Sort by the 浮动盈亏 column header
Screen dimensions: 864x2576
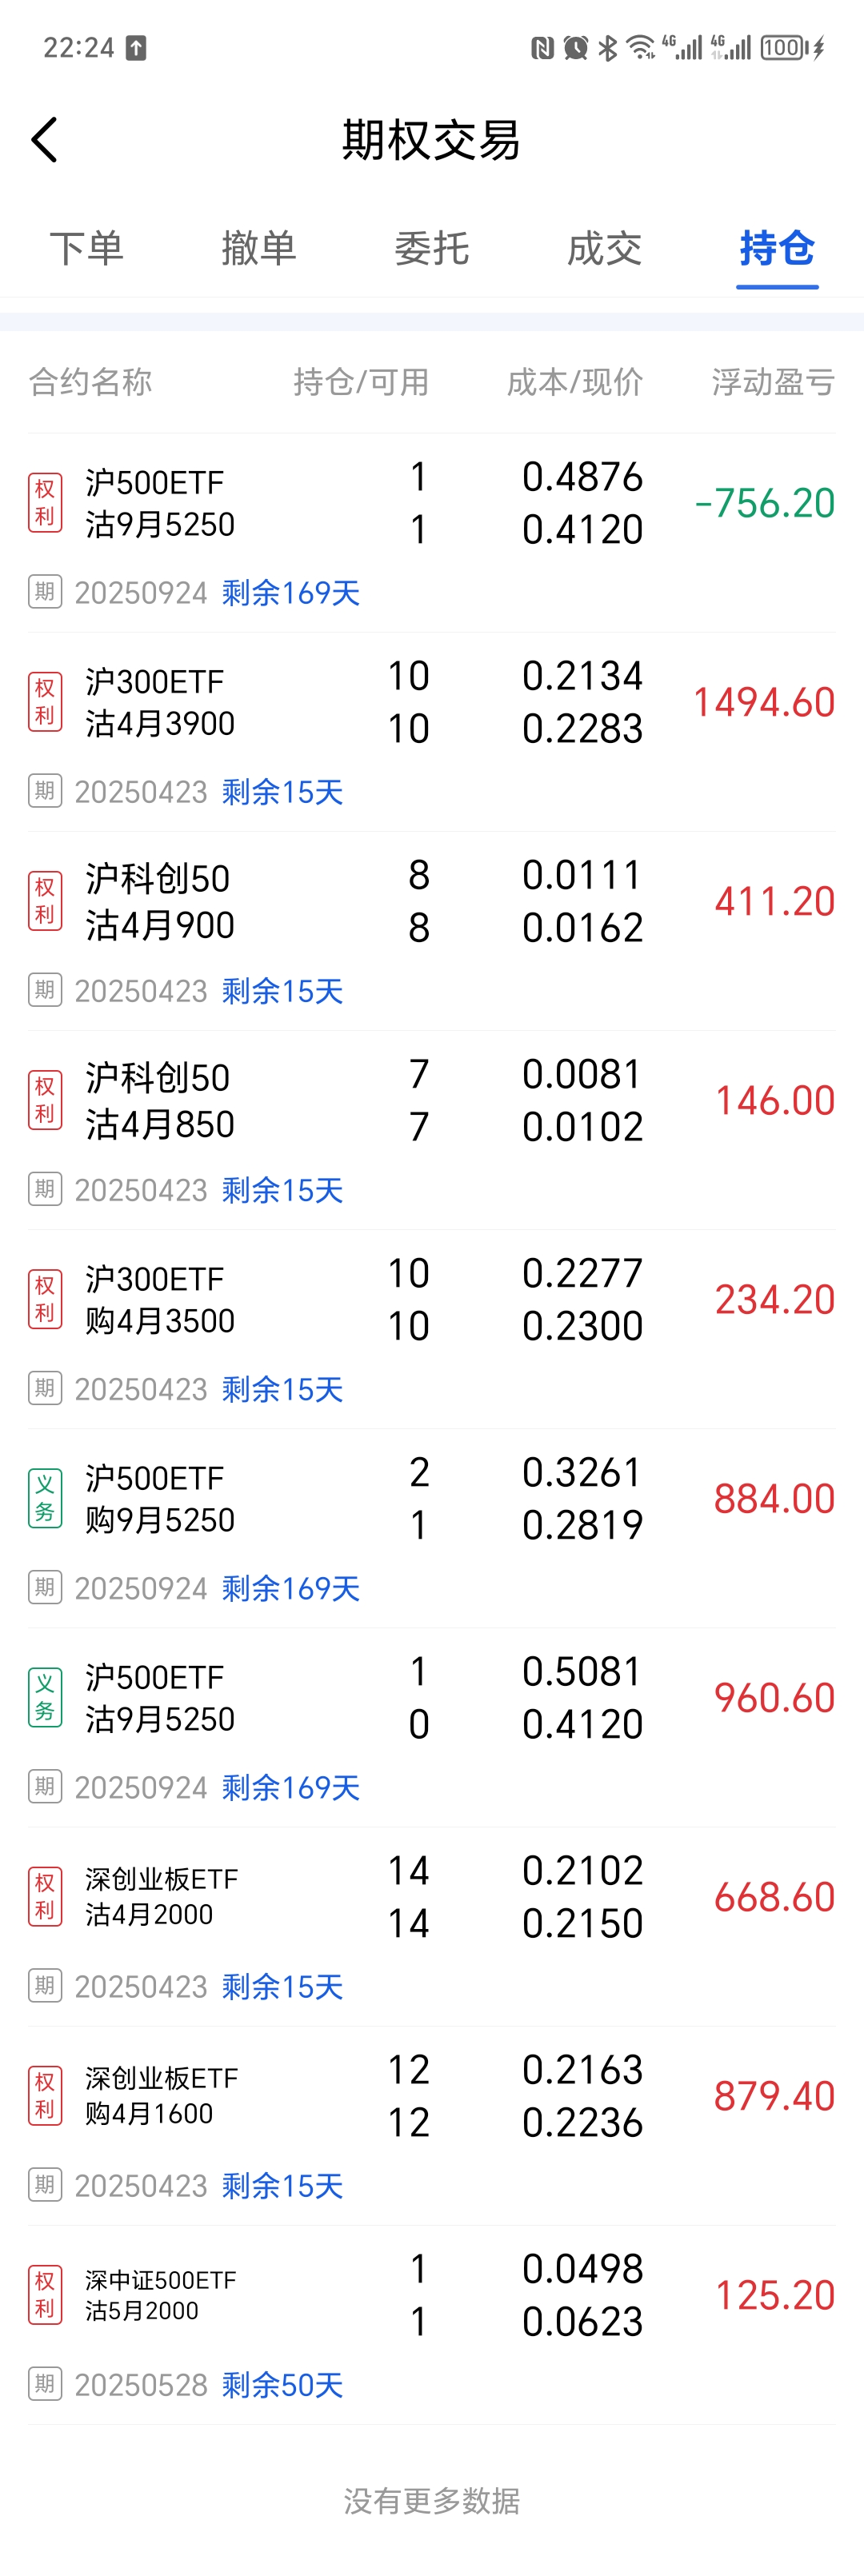(x=773, y=381)
